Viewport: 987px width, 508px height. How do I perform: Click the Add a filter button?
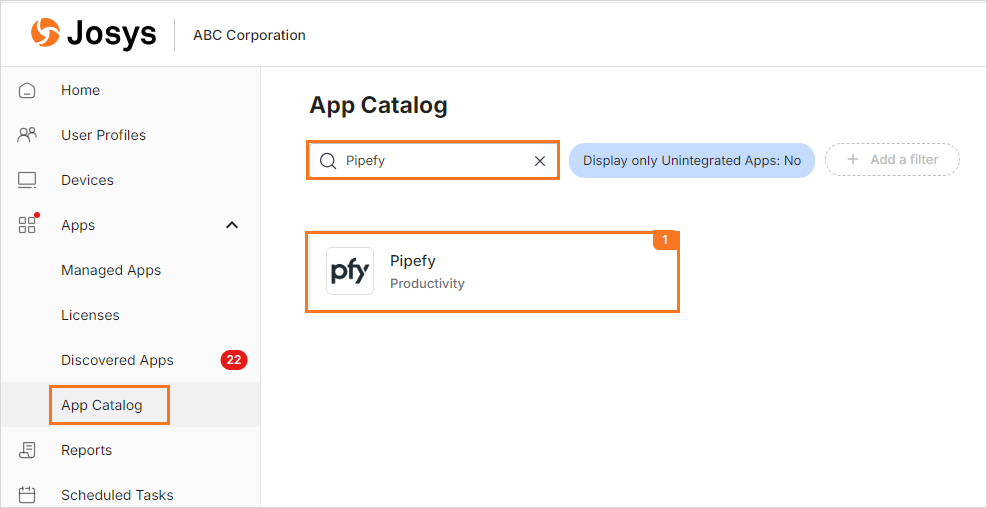(893, 159)
